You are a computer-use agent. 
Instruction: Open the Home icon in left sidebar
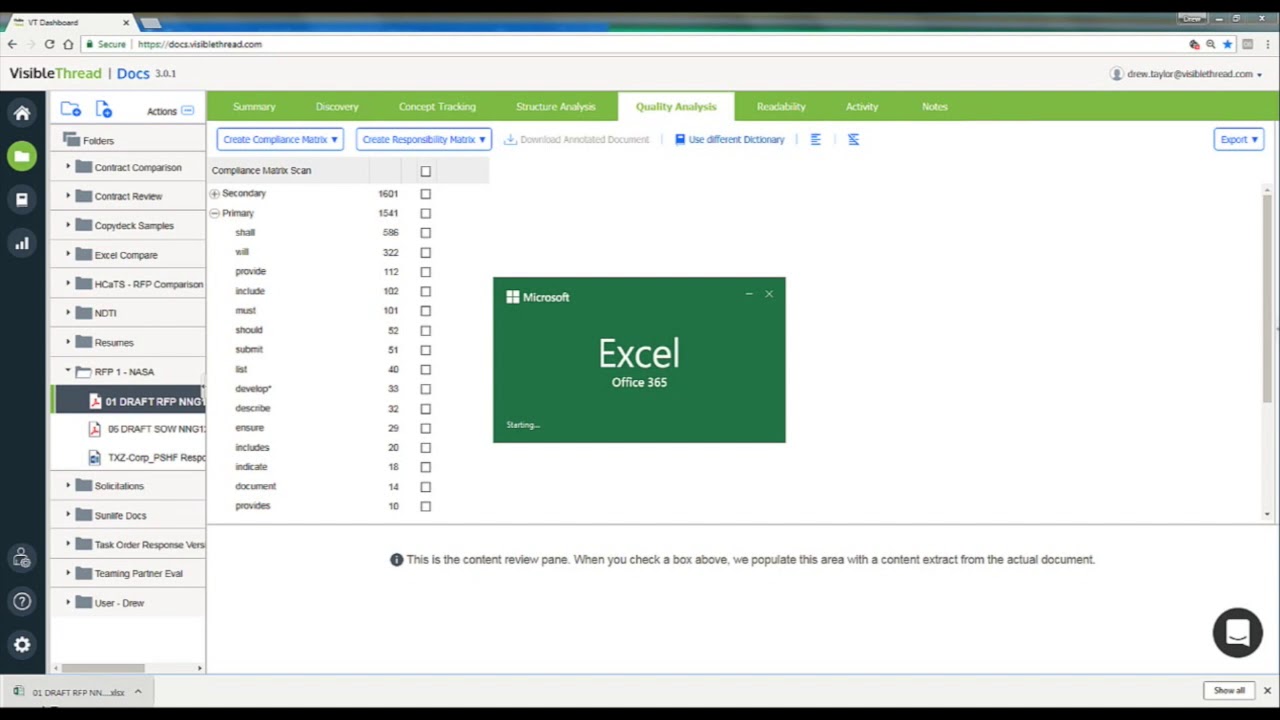[22, 113]
